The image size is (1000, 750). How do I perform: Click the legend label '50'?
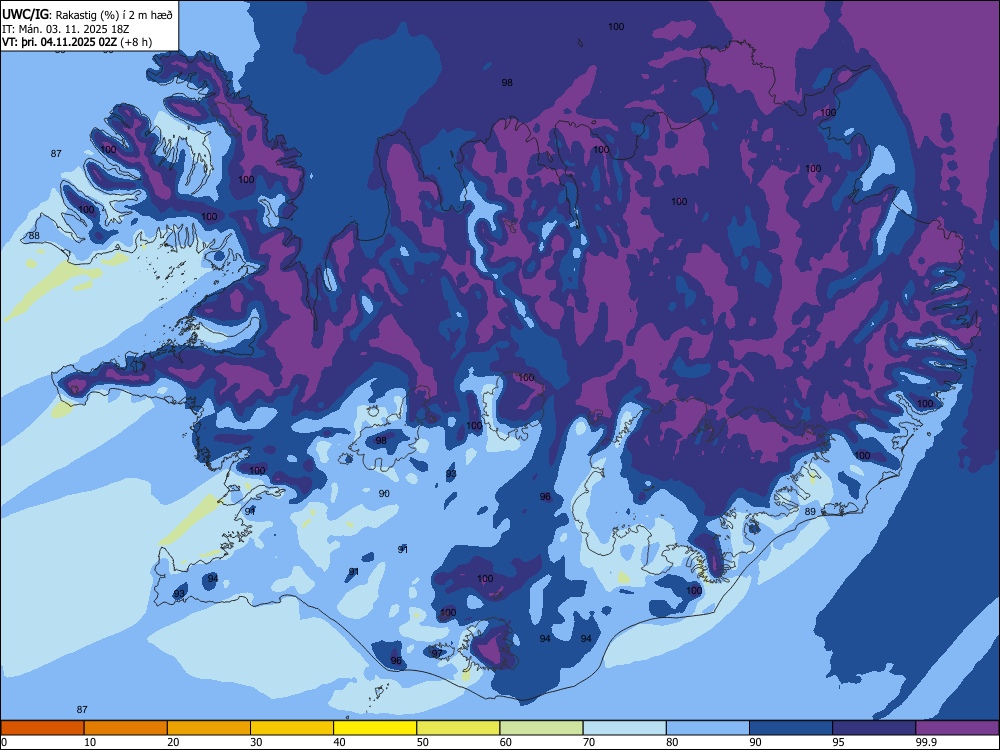pyautogui.click(x=422, y=742)
